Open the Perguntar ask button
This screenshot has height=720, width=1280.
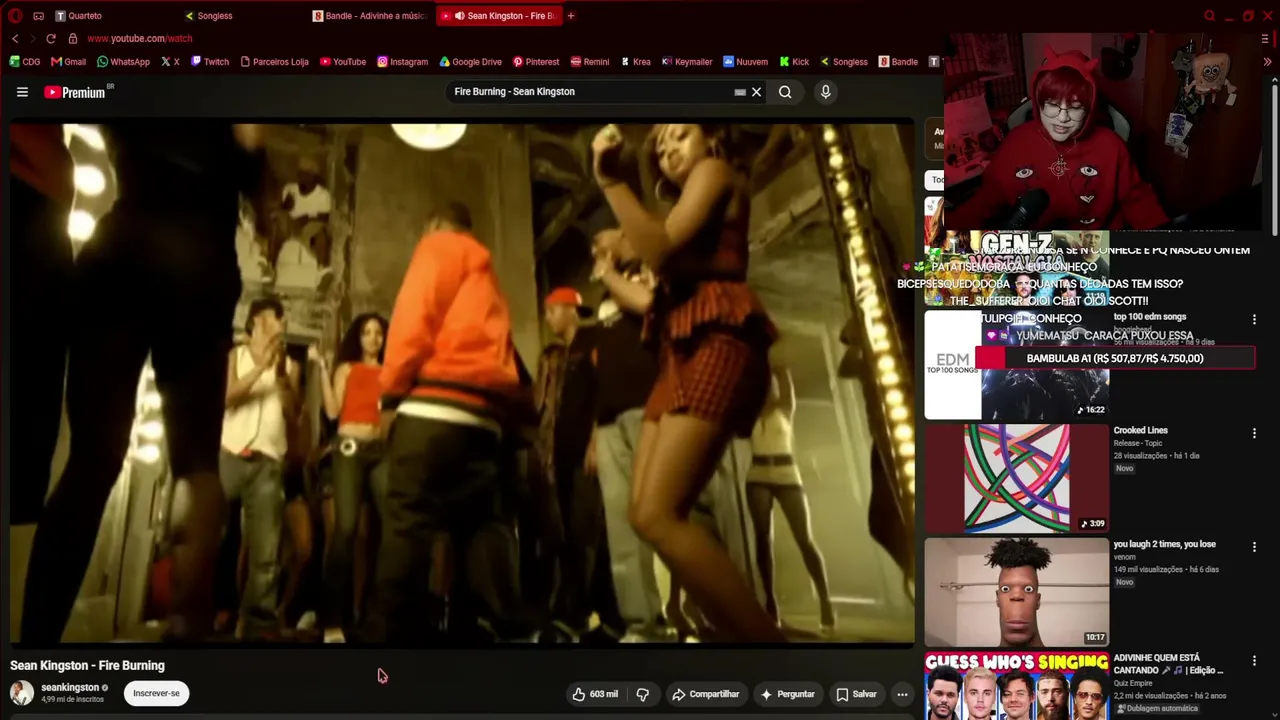tap(788, 694)
